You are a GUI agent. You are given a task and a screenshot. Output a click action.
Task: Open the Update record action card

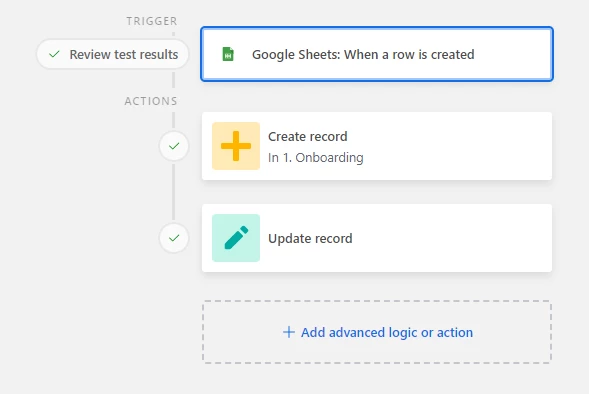[377, 238]
